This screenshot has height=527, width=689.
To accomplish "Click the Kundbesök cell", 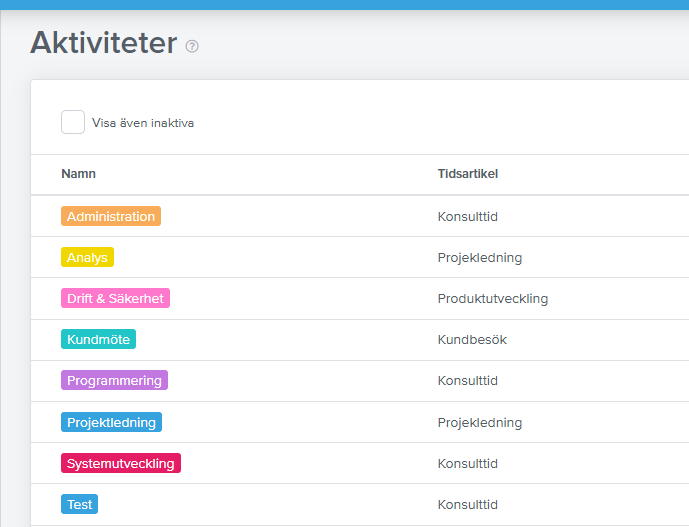I will [x=472, y=339].
